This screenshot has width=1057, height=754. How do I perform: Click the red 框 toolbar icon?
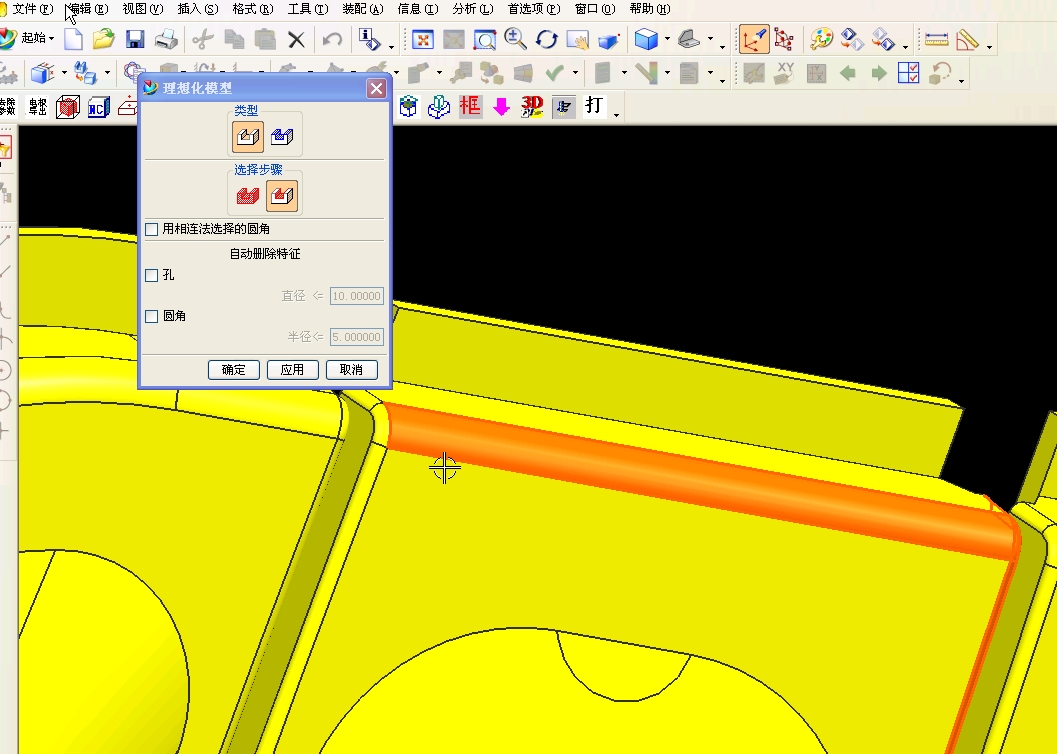click(x=470, y=106)
